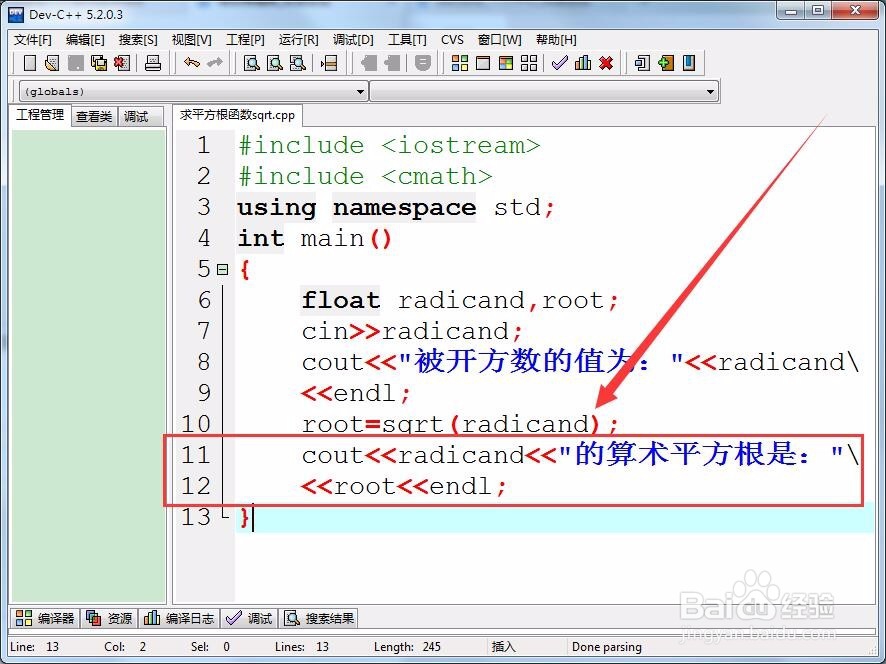Click the disabled grey toggle bookmark icon

(423, 63)
